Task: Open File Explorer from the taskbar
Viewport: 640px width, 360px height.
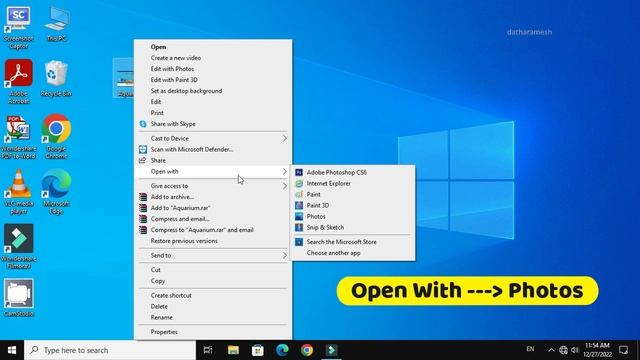Action: [233, 350]
